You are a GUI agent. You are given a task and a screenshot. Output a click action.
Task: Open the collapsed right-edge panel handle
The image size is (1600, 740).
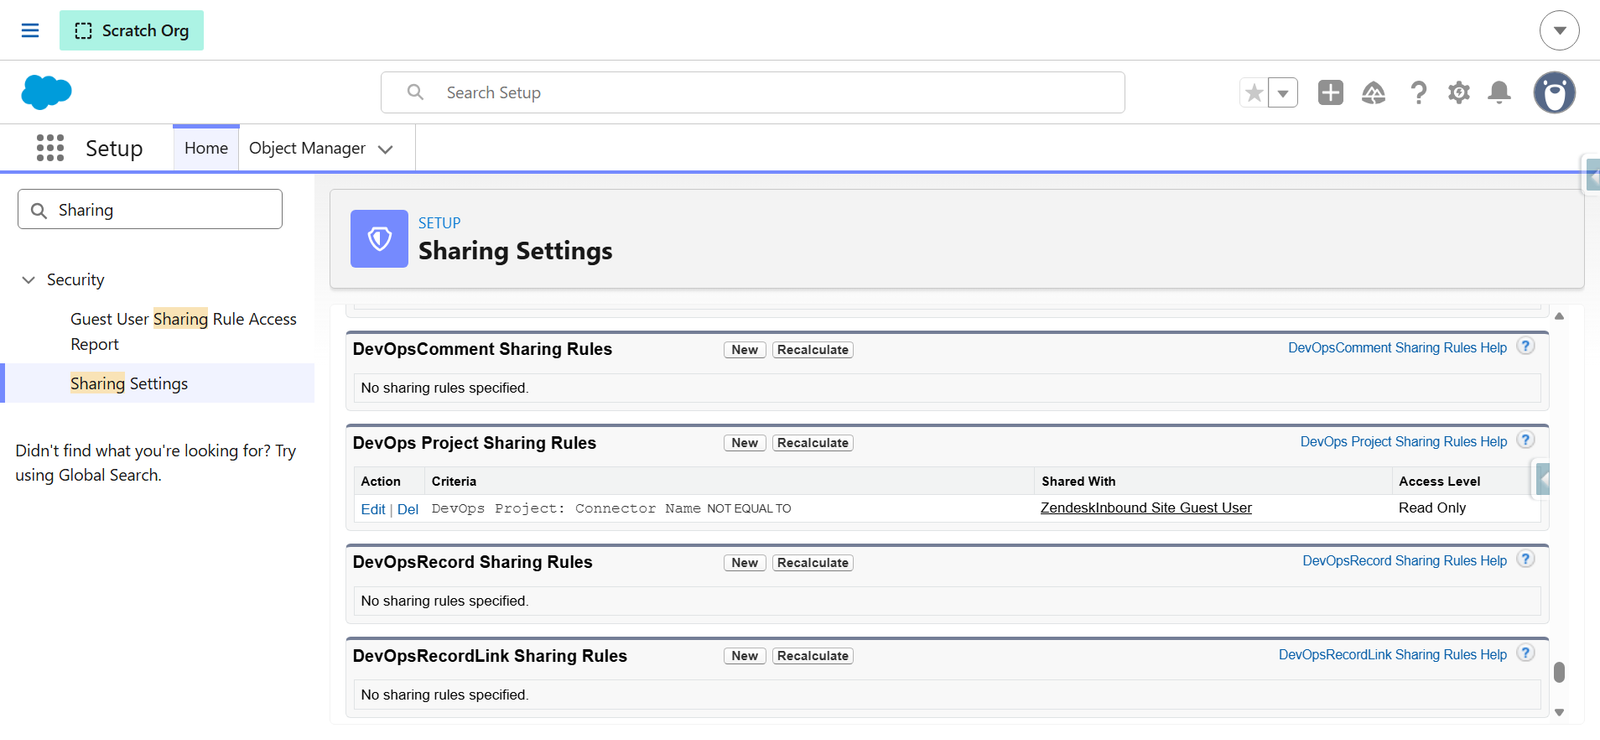tap(1592, 177)
